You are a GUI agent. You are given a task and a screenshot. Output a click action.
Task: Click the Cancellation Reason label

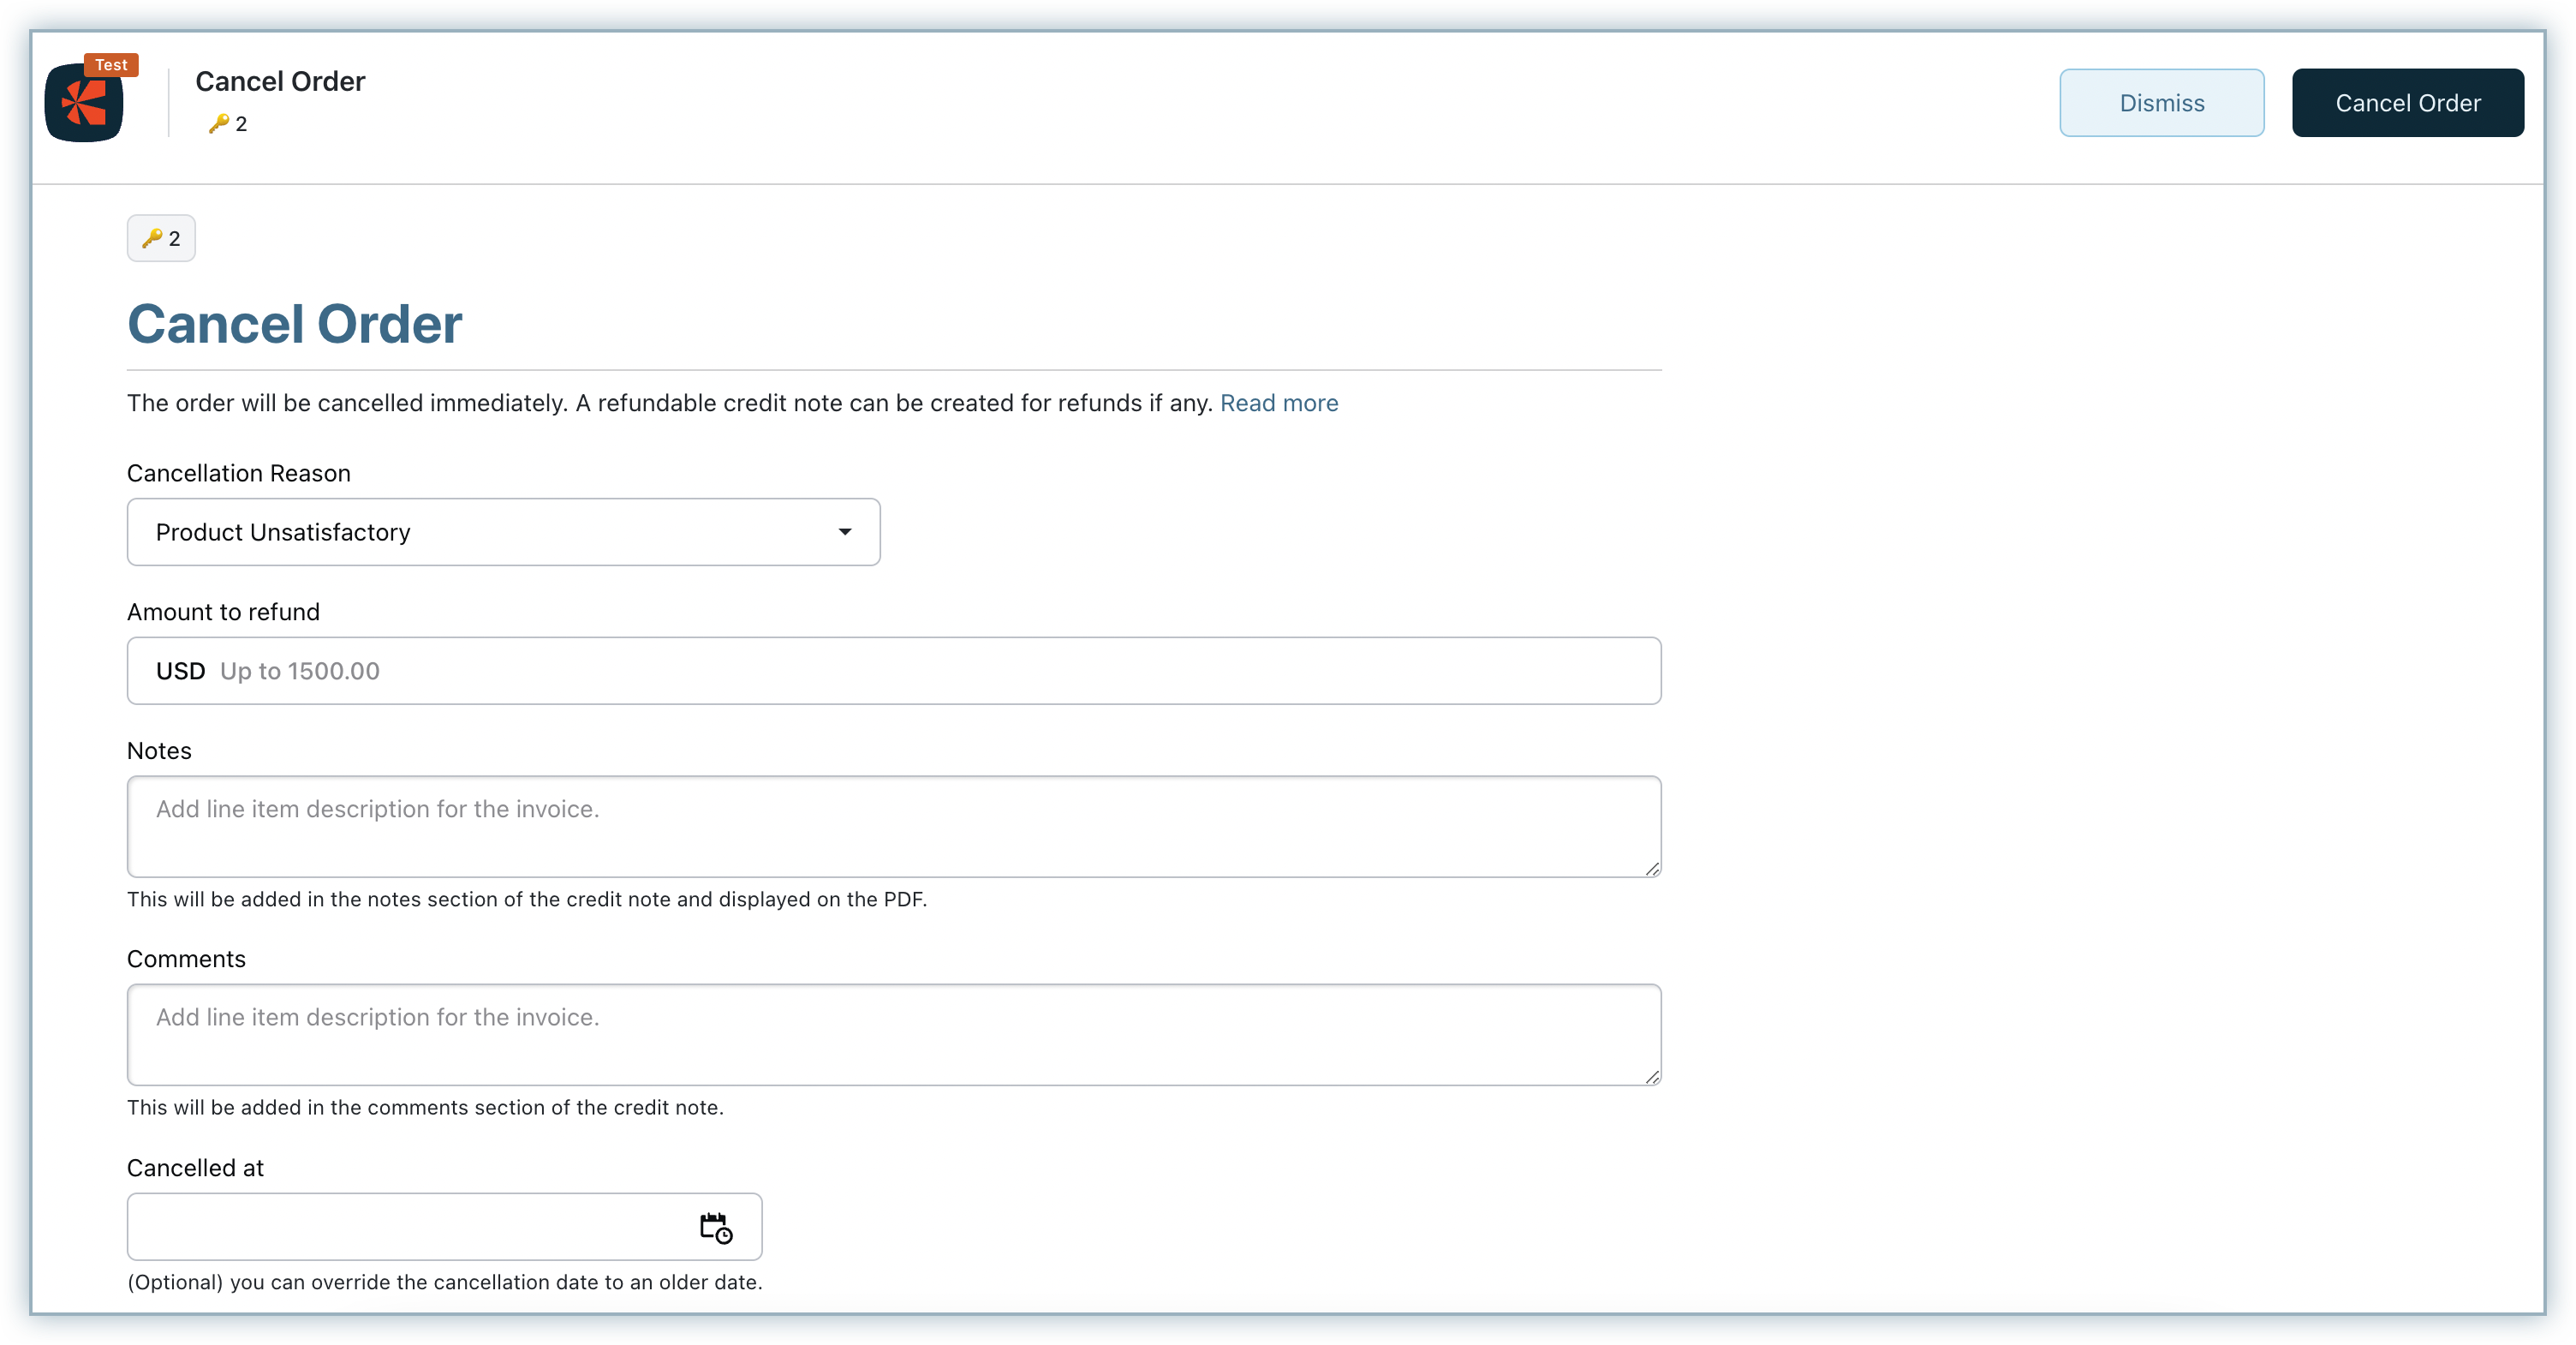(x=238, y=473)
